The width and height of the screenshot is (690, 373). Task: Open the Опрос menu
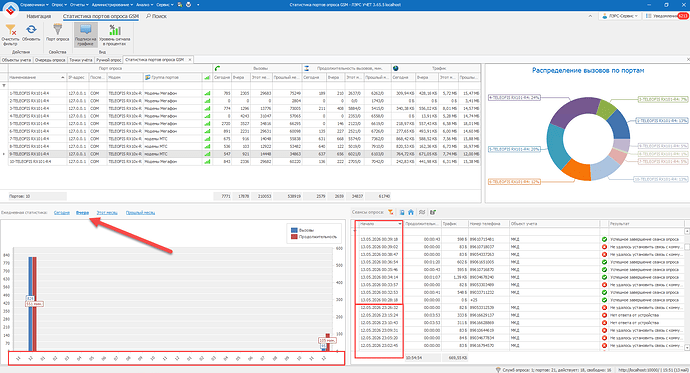(59, 4)
